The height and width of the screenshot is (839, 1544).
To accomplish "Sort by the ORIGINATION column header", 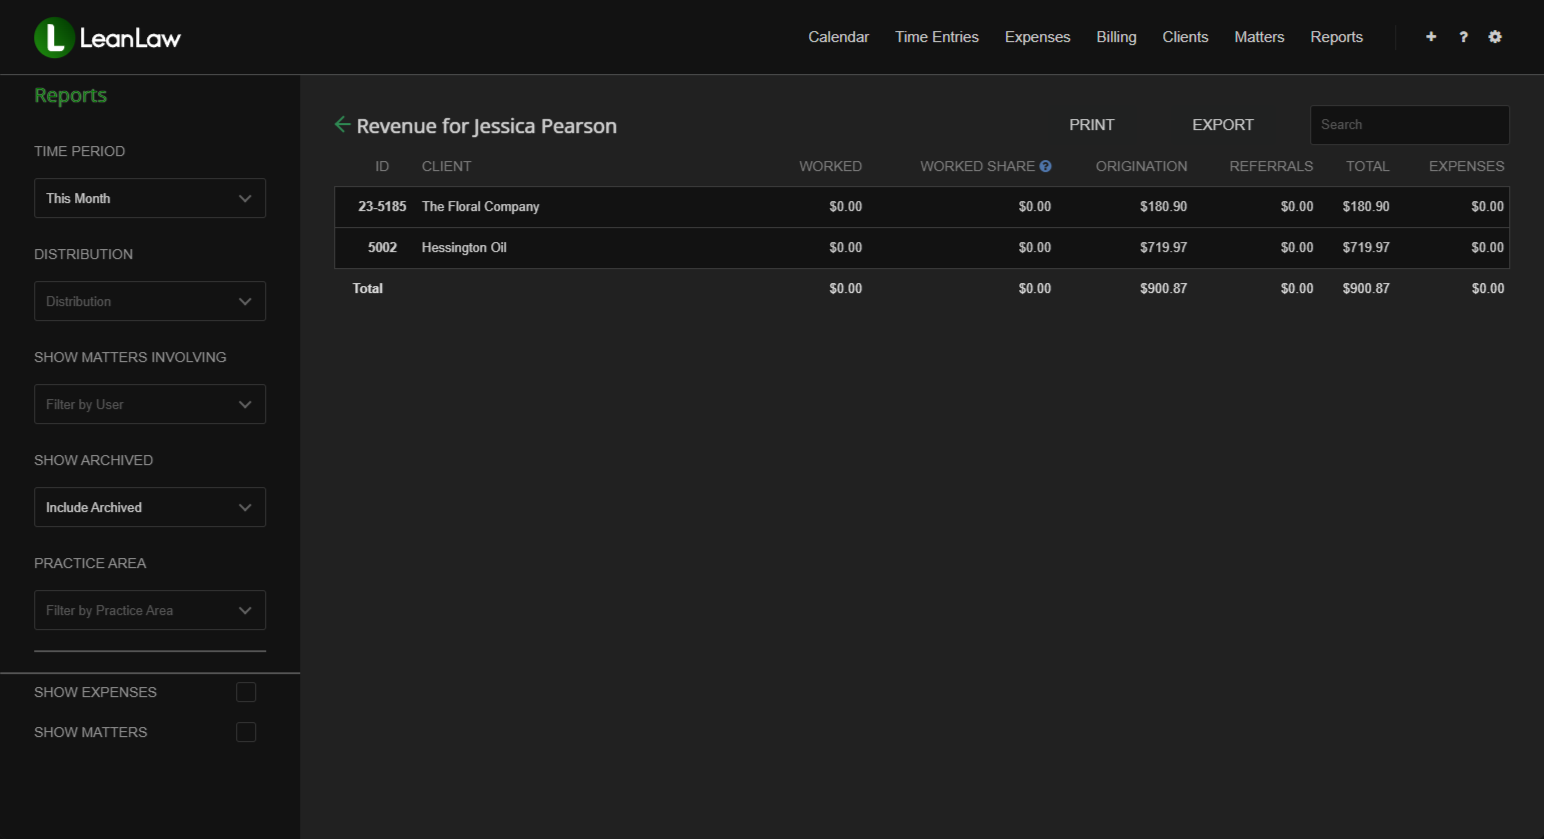I will (1141, 166).
